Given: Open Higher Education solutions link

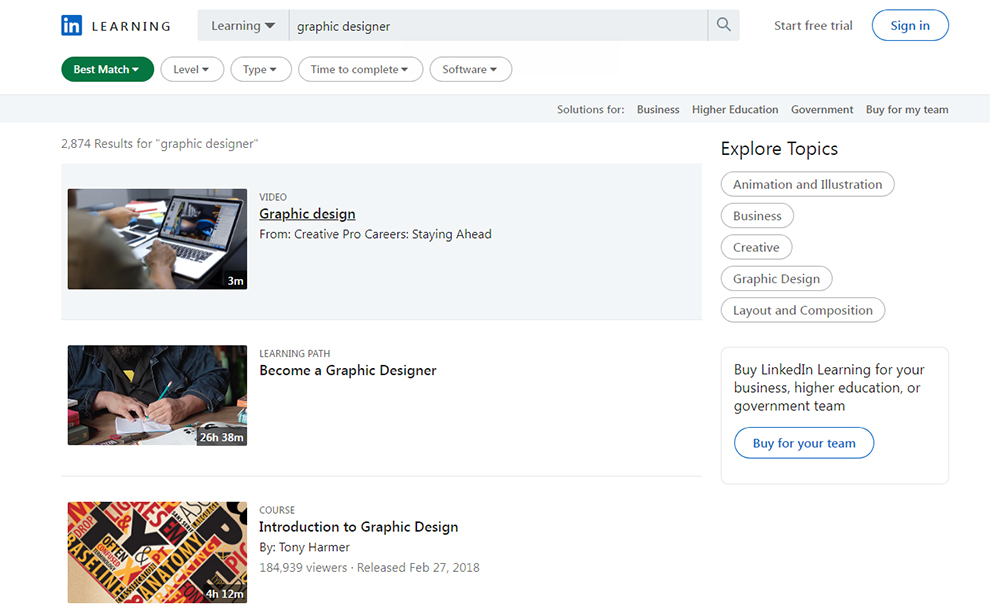Looking at the screenshot, I should point(735,109).
